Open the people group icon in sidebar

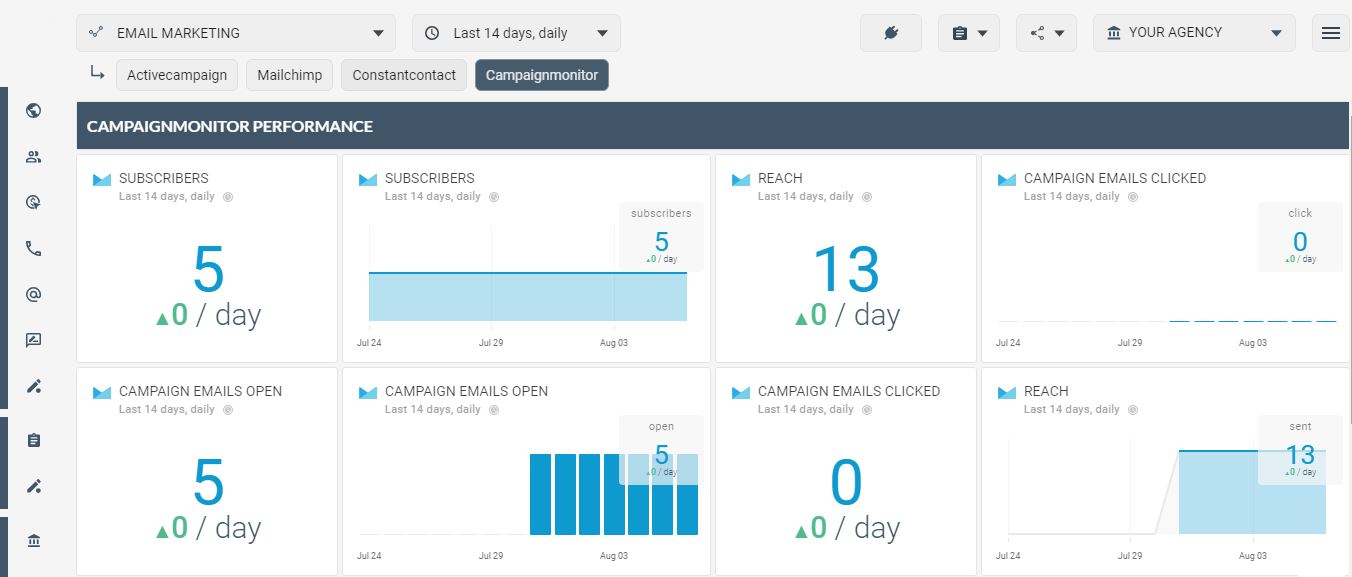34,157
